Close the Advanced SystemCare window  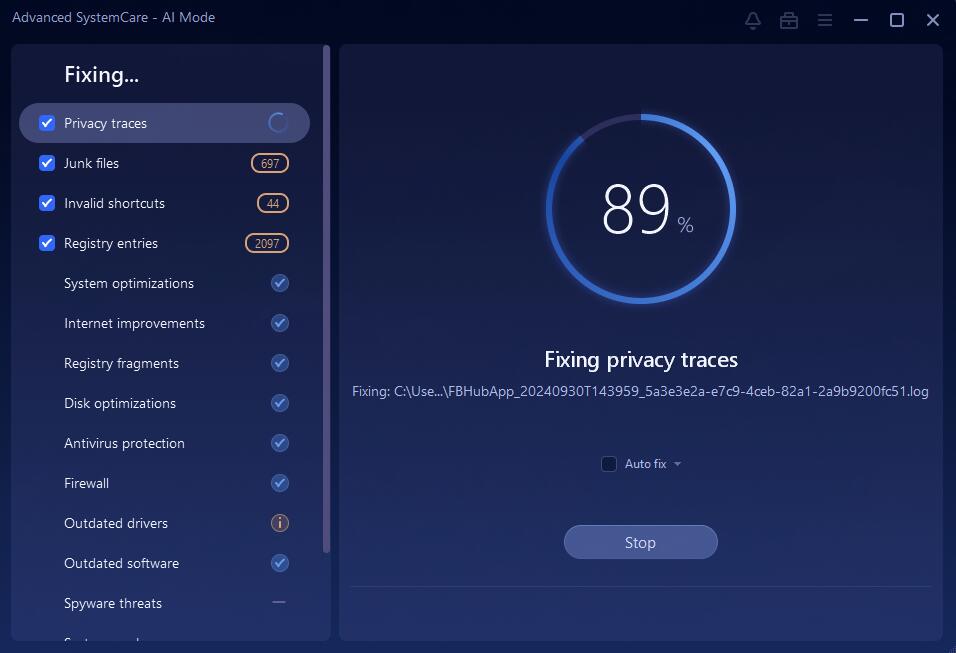coord(933,20)
